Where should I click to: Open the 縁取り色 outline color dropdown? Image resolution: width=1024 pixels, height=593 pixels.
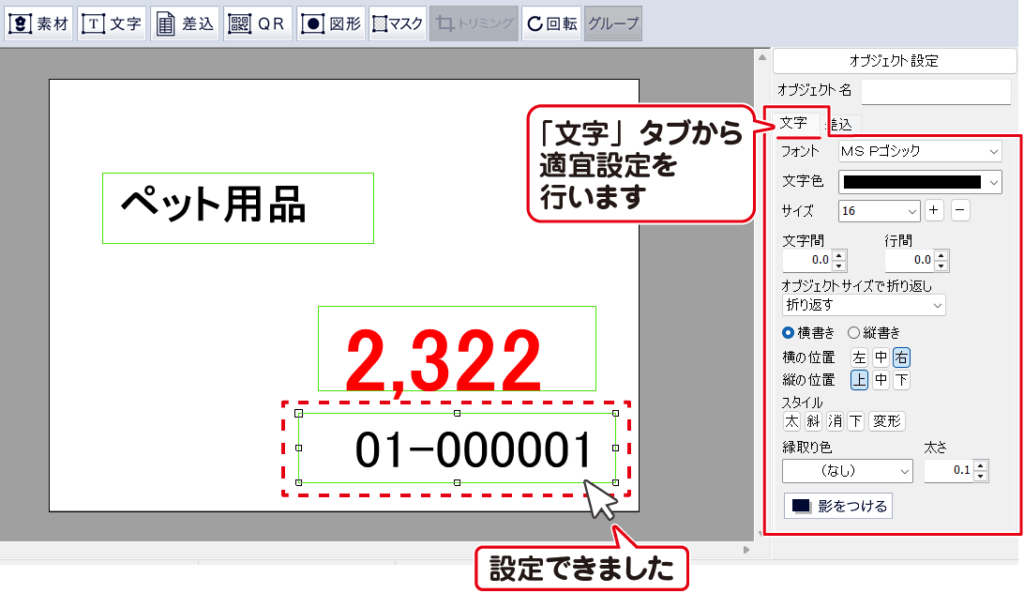(x=847, y=470)
